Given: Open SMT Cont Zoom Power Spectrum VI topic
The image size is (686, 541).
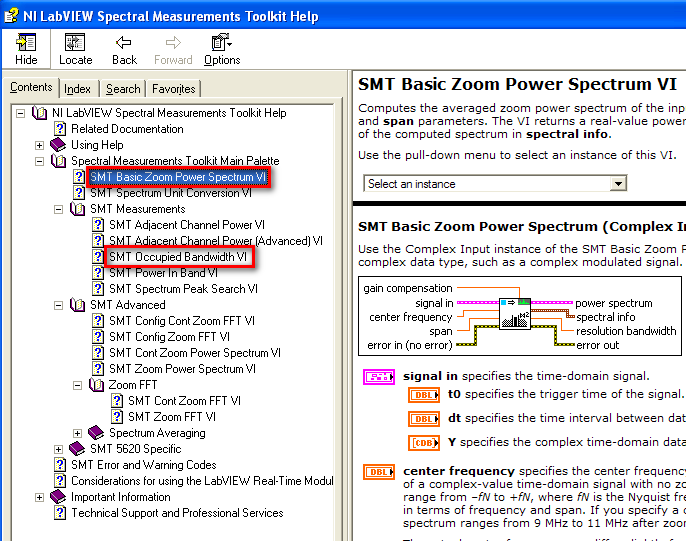Looking at the screenshot, I should click(x=195, y=353).
